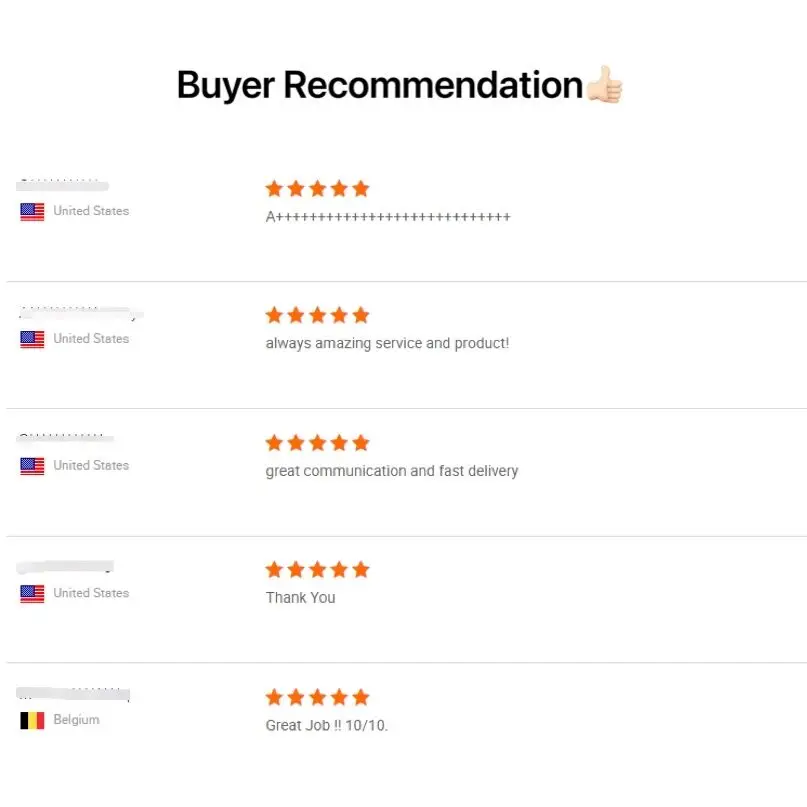Click the Belgium flag icon
Viewport: 807px width, 807px height.
point(32,720)
